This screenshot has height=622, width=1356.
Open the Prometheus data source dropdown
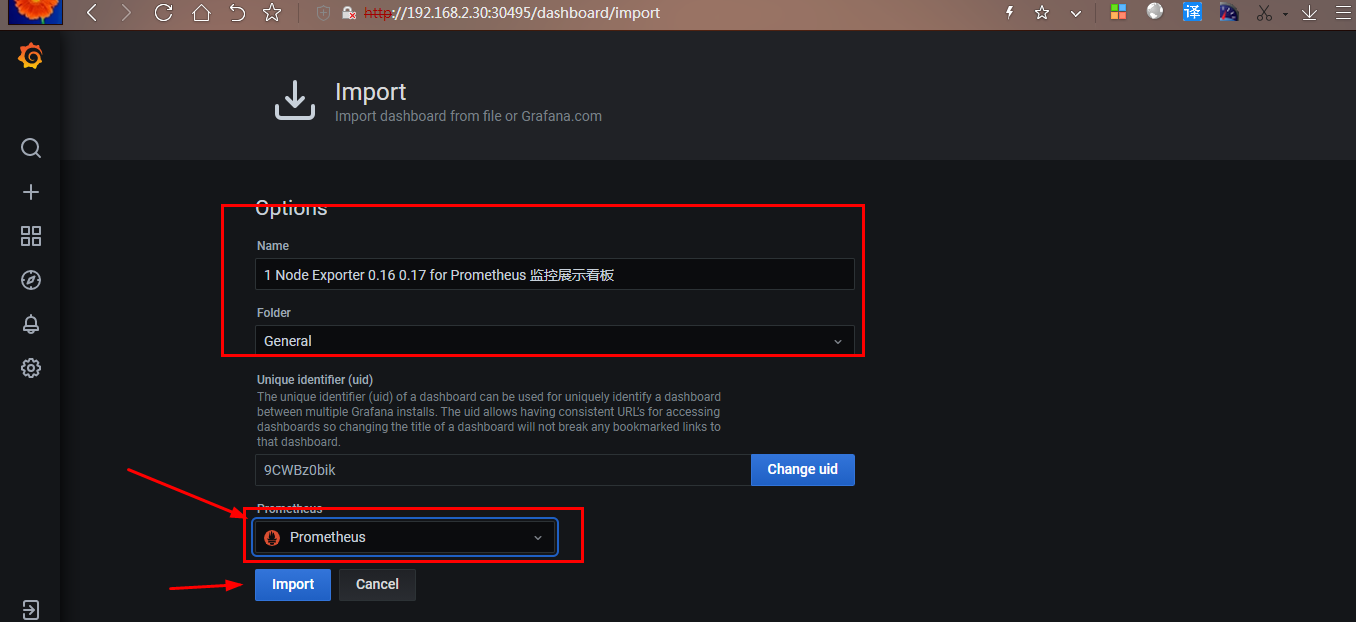pos(405,537)
